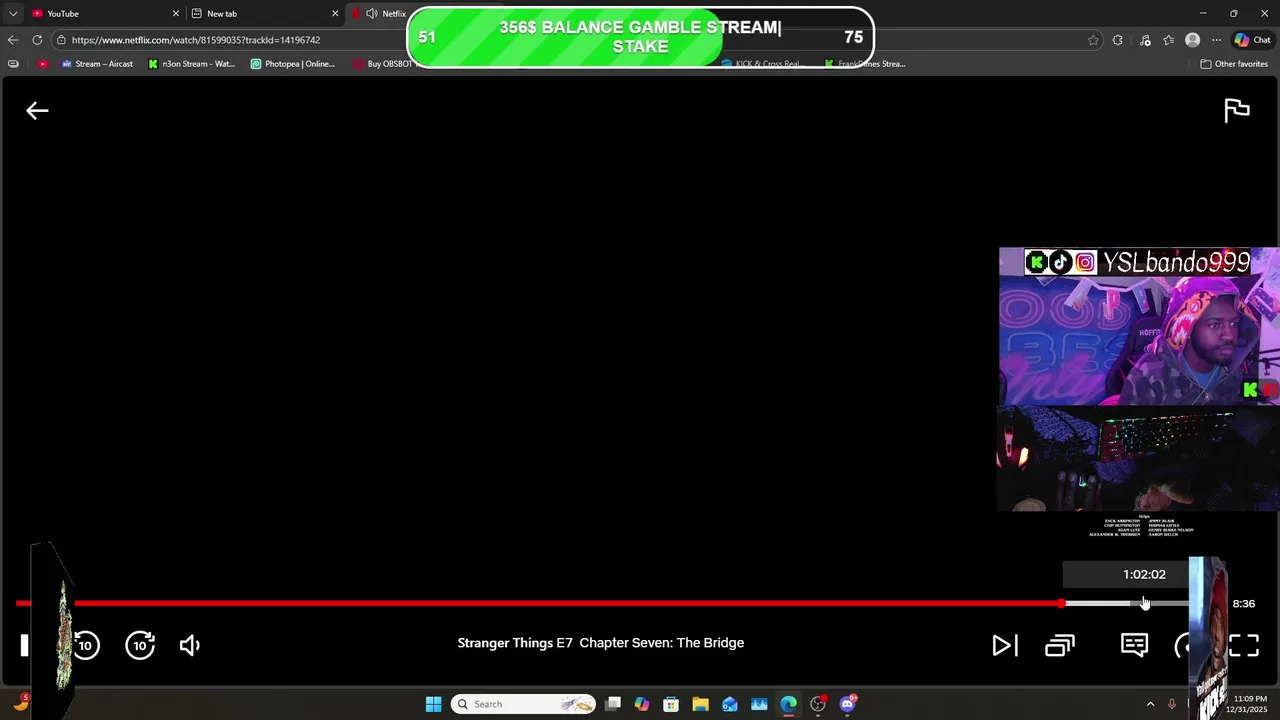Open OBS Studio from the taskbar
1280x720 pixels.
tap(818, 704)
